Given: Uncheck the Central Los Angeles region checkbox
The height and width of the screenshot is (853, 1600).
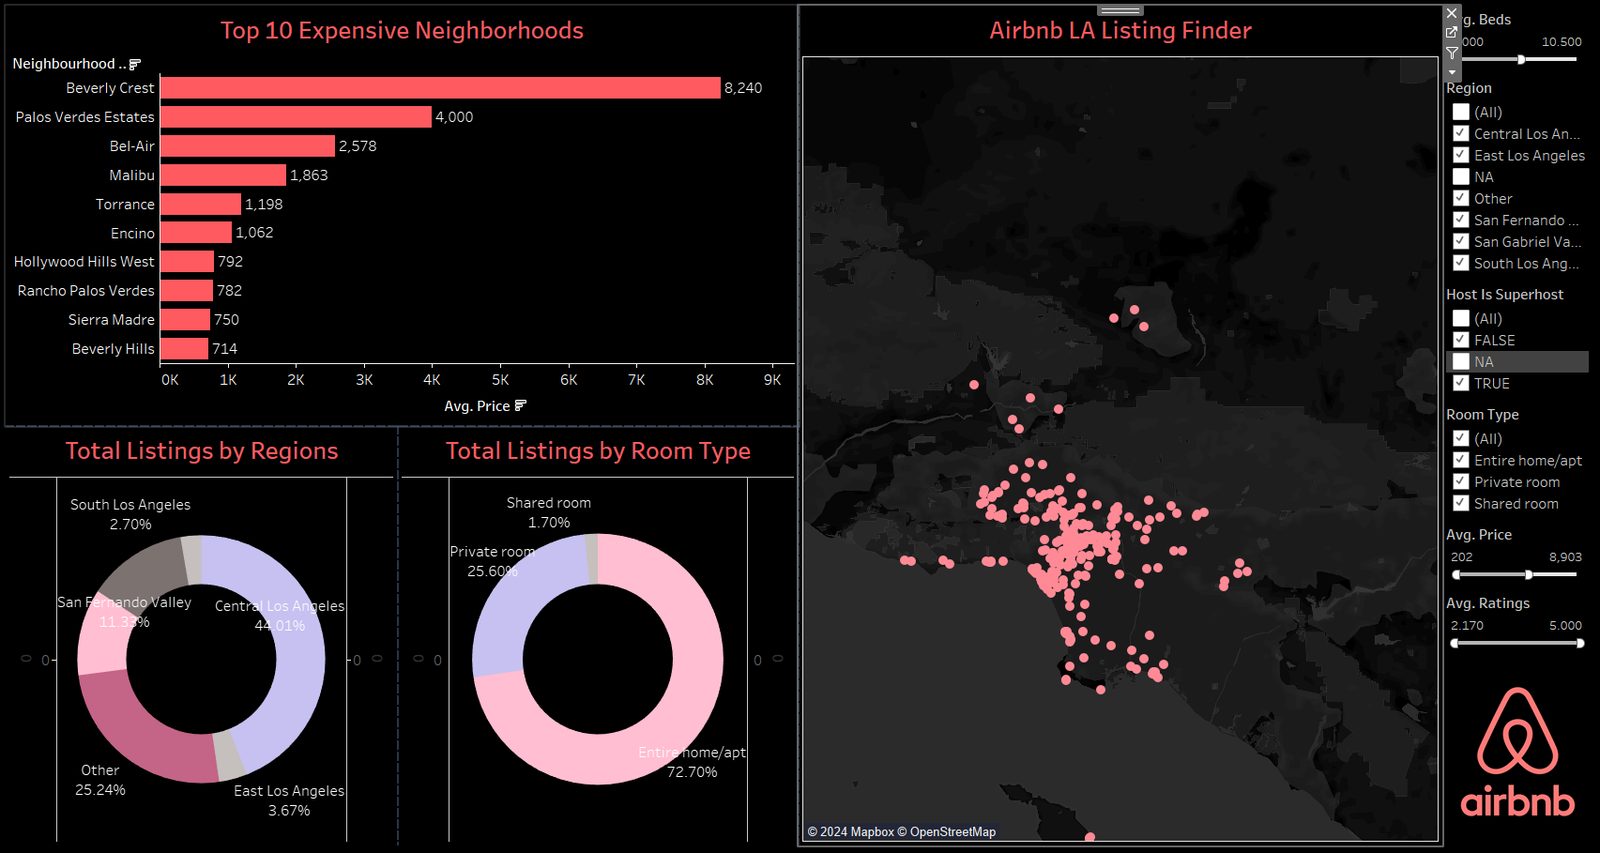Looking at the screenshot, I should click(x=1461, y=134).
